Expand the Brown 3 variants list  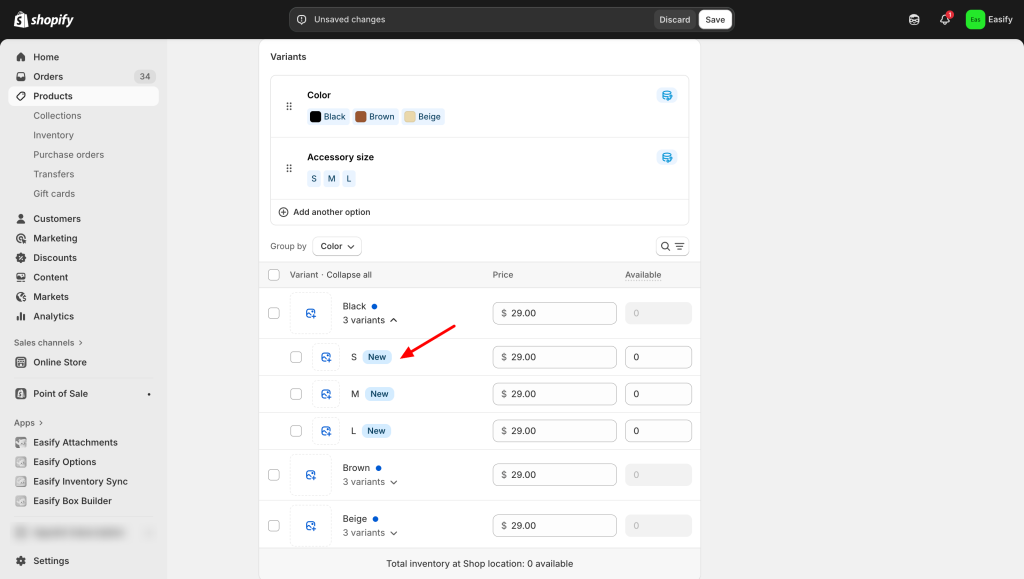coord(371,482)
